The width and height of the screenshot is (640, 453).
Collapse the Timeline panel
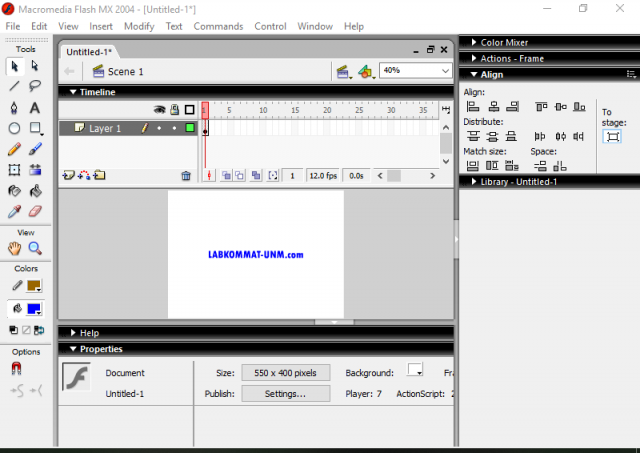point(73,92)
